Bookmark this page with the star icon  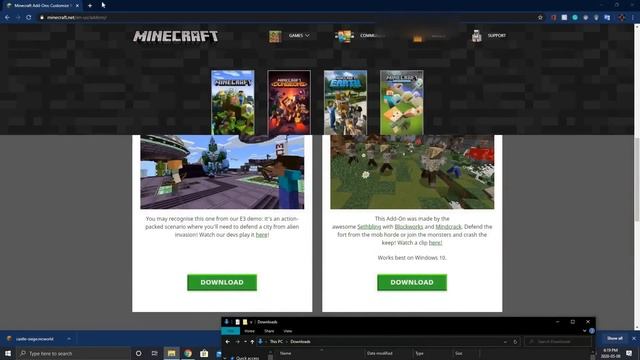(x=540, y=18)
